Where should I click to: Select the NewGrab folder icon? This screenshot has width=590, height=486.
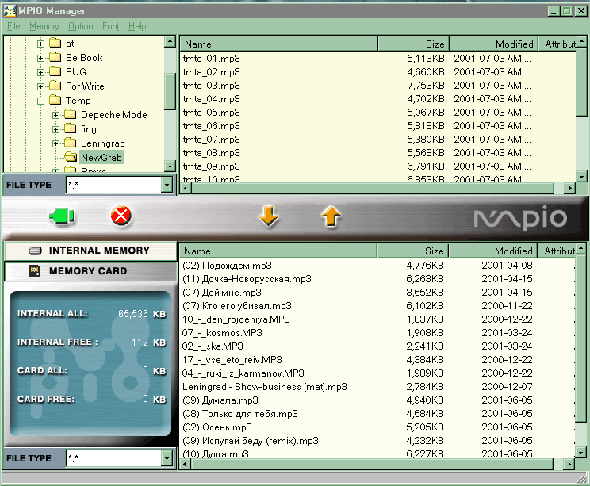click(x=70, y=157)
